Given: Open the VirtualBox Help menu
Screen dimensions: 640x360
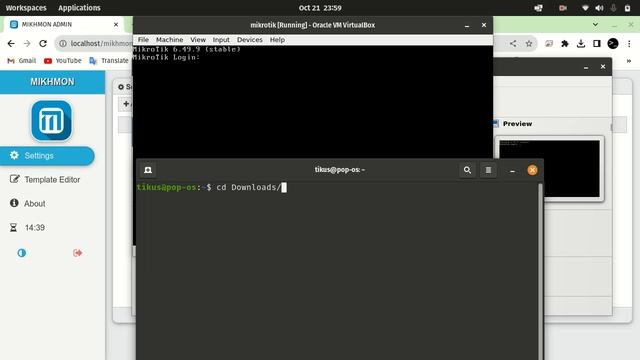Looking at the screenshot, I should (x=277, y=40).
